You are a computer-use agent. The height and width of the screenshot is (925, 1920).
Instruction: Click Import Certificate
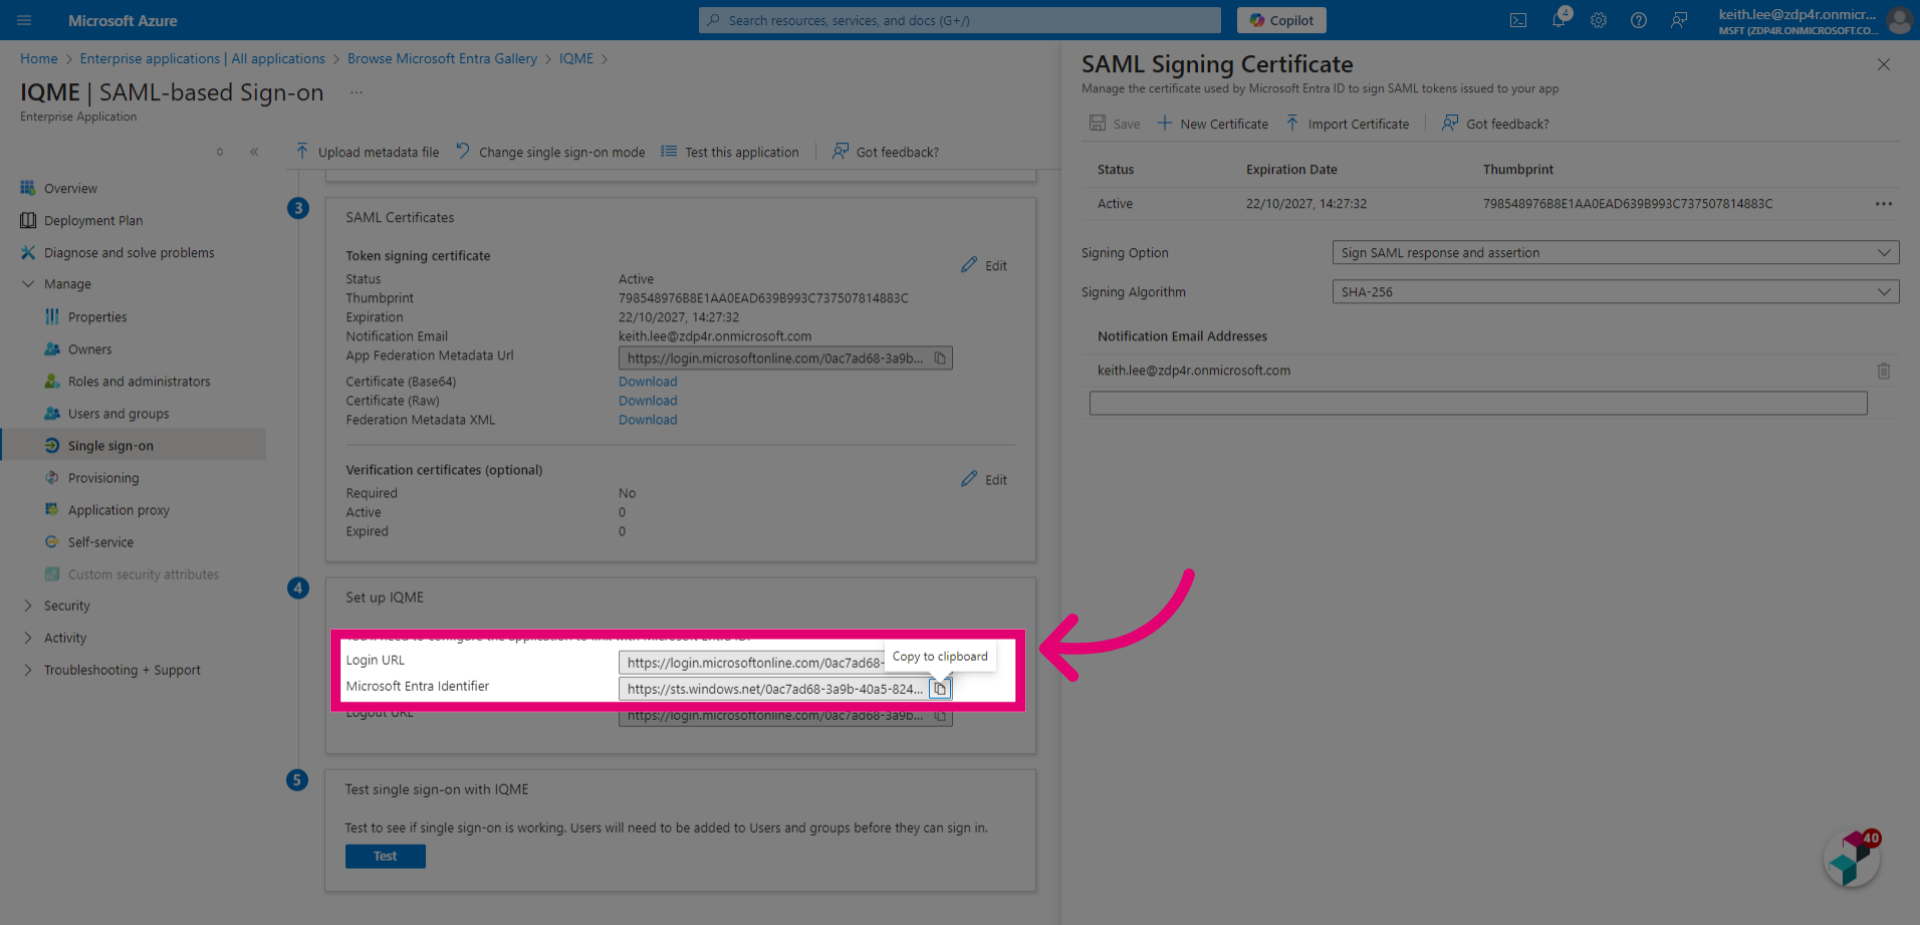pyautogui.click(x=1347, y=124)
